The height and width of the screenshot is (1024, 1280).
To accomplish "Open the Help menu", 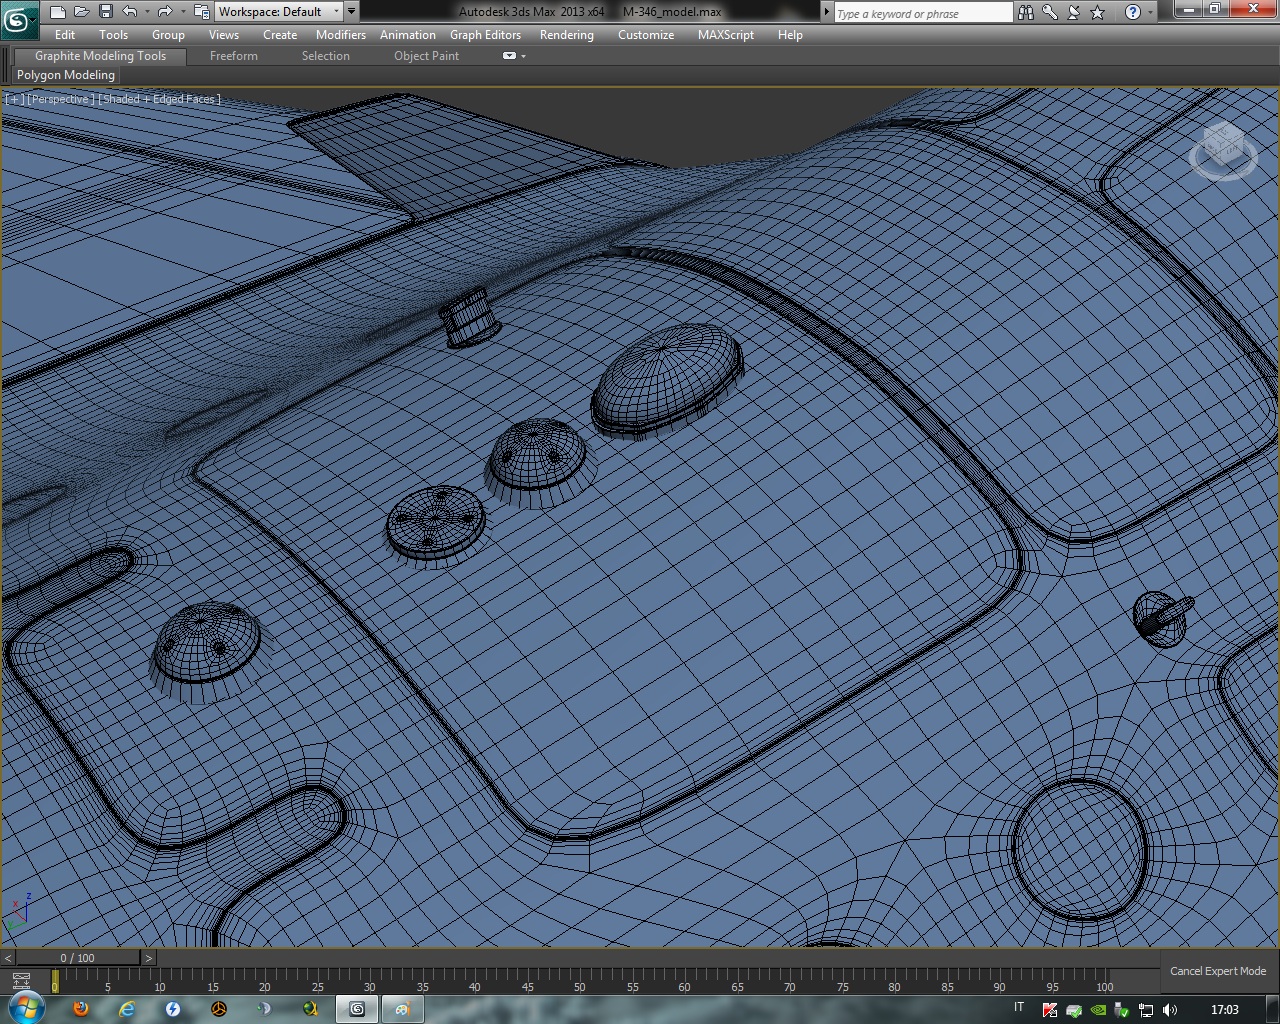I will click(790, 34).
